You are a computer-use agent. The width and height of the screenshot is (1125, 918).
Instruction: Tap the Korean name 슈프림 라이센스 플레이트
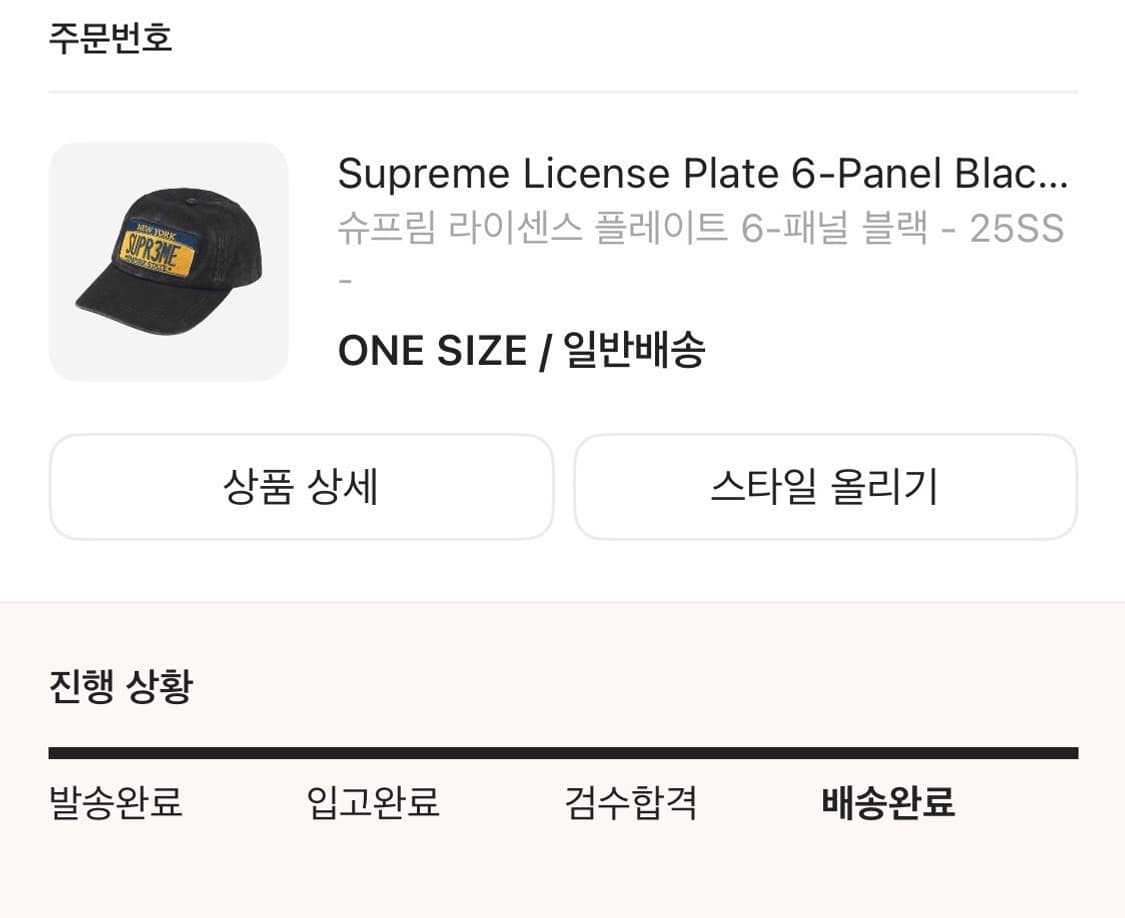pyautogui.click(x=535, y=229)
